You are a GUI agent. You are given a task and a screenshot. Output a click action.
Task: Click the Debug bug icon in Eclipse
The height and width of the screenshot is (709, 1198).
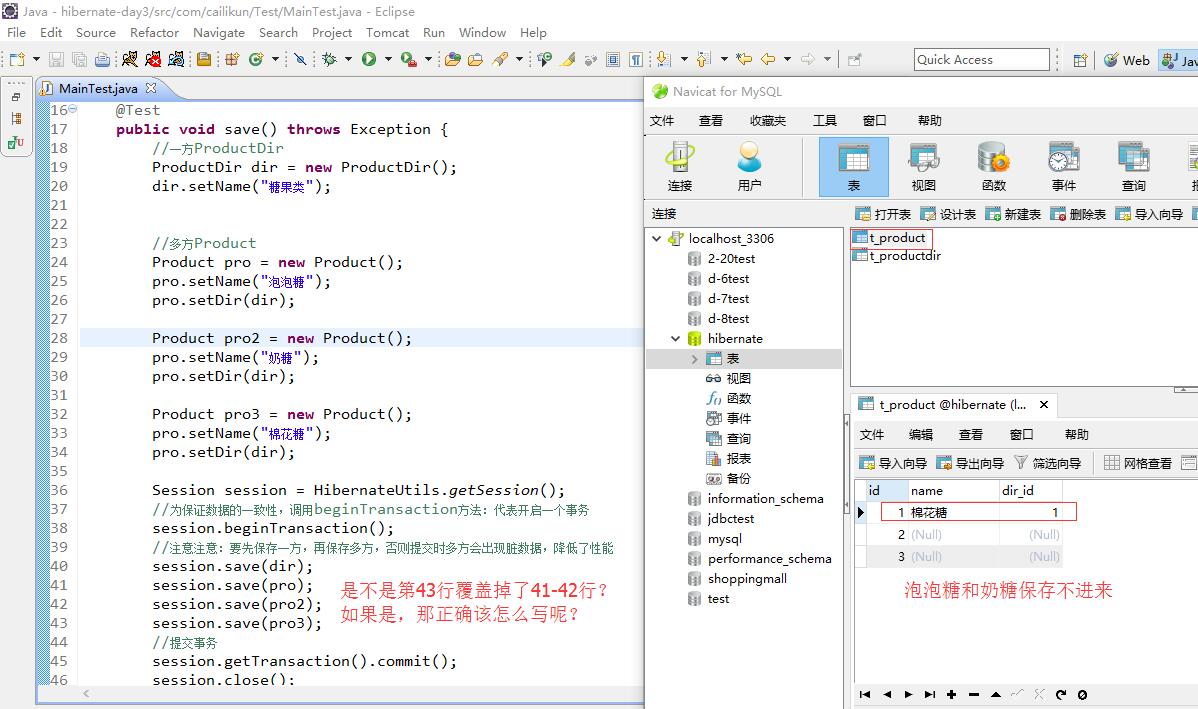pyautogui.click(x=329, y=59)
